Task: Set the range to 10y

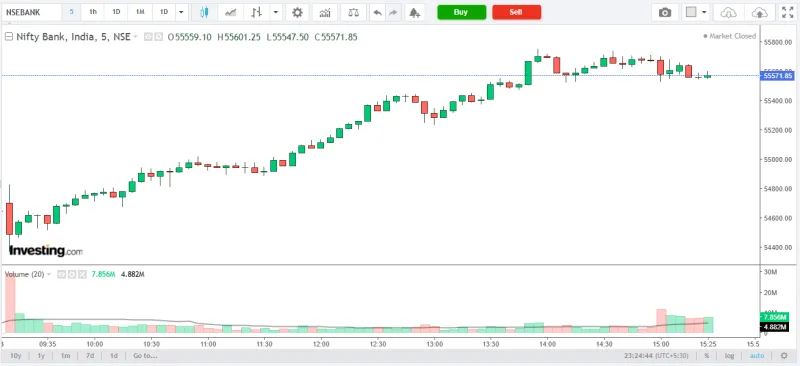Action: [x=16, y=356]
